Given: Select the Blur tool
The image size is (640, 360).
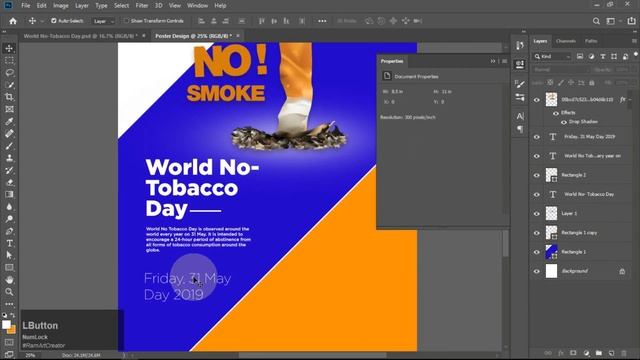Looking at the screenshot, I should click(x=9, y=207).
